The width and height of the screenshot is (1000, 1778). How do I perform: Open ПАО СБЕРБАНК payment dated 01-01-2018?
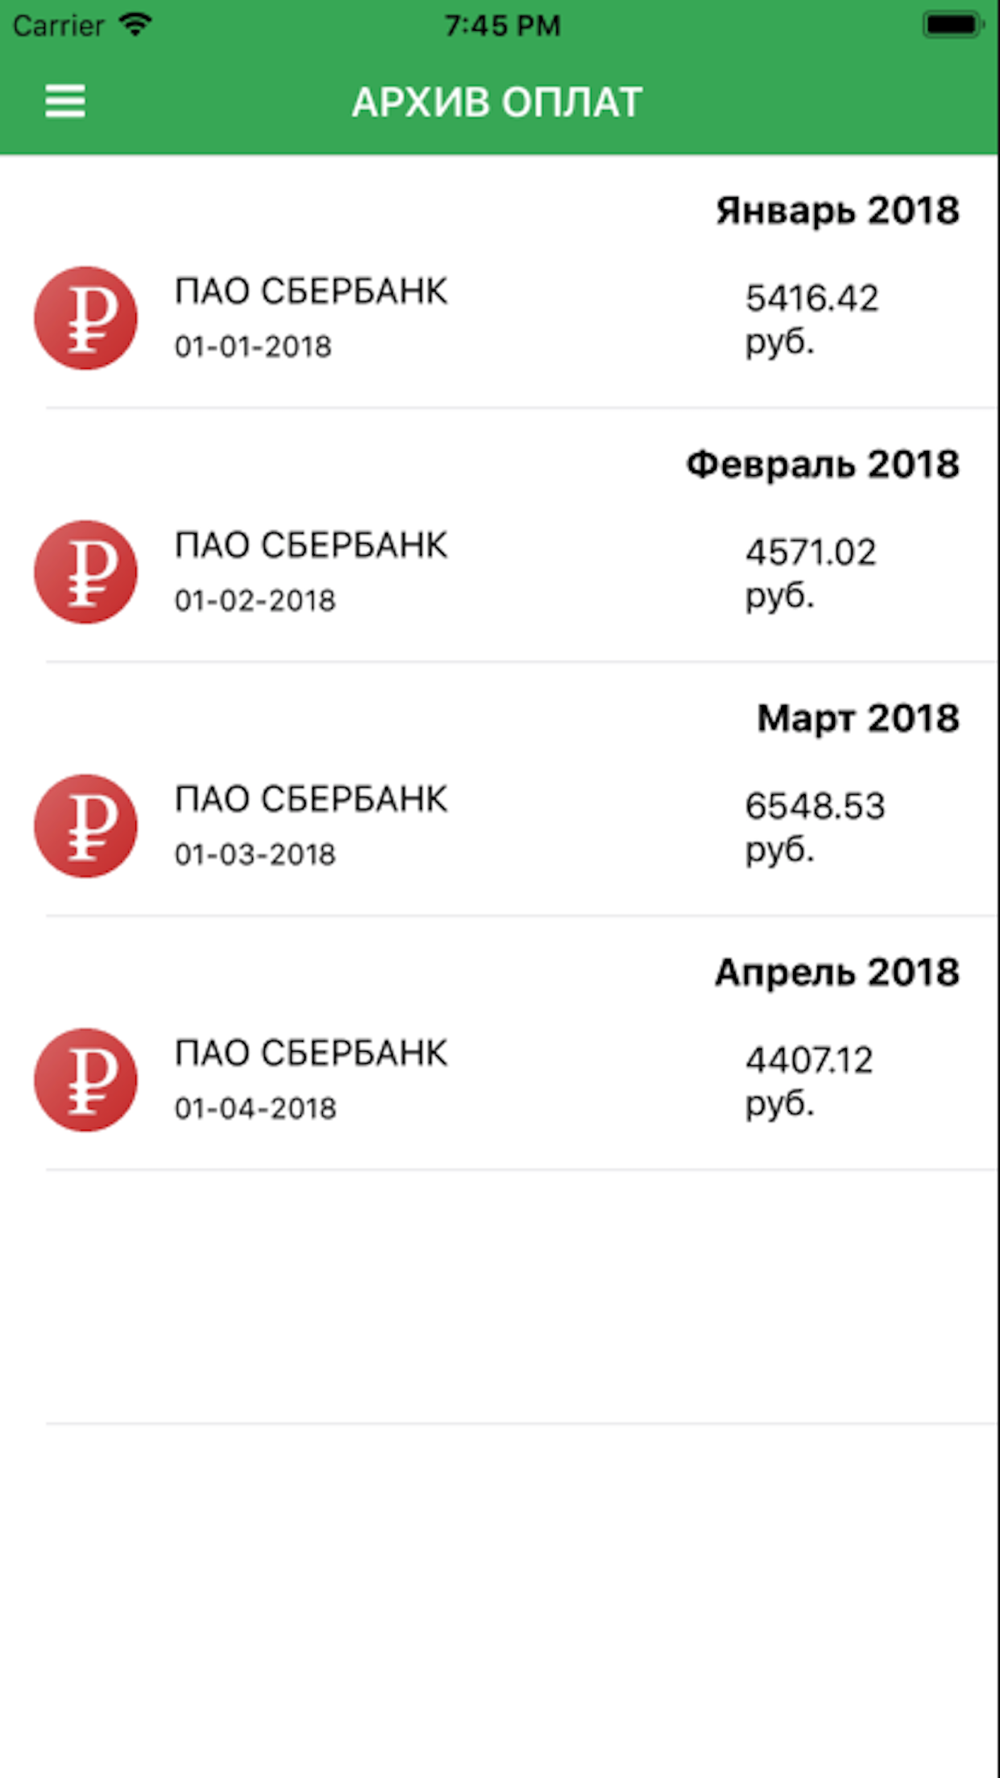pyautogui.click(x=500, y=318)
